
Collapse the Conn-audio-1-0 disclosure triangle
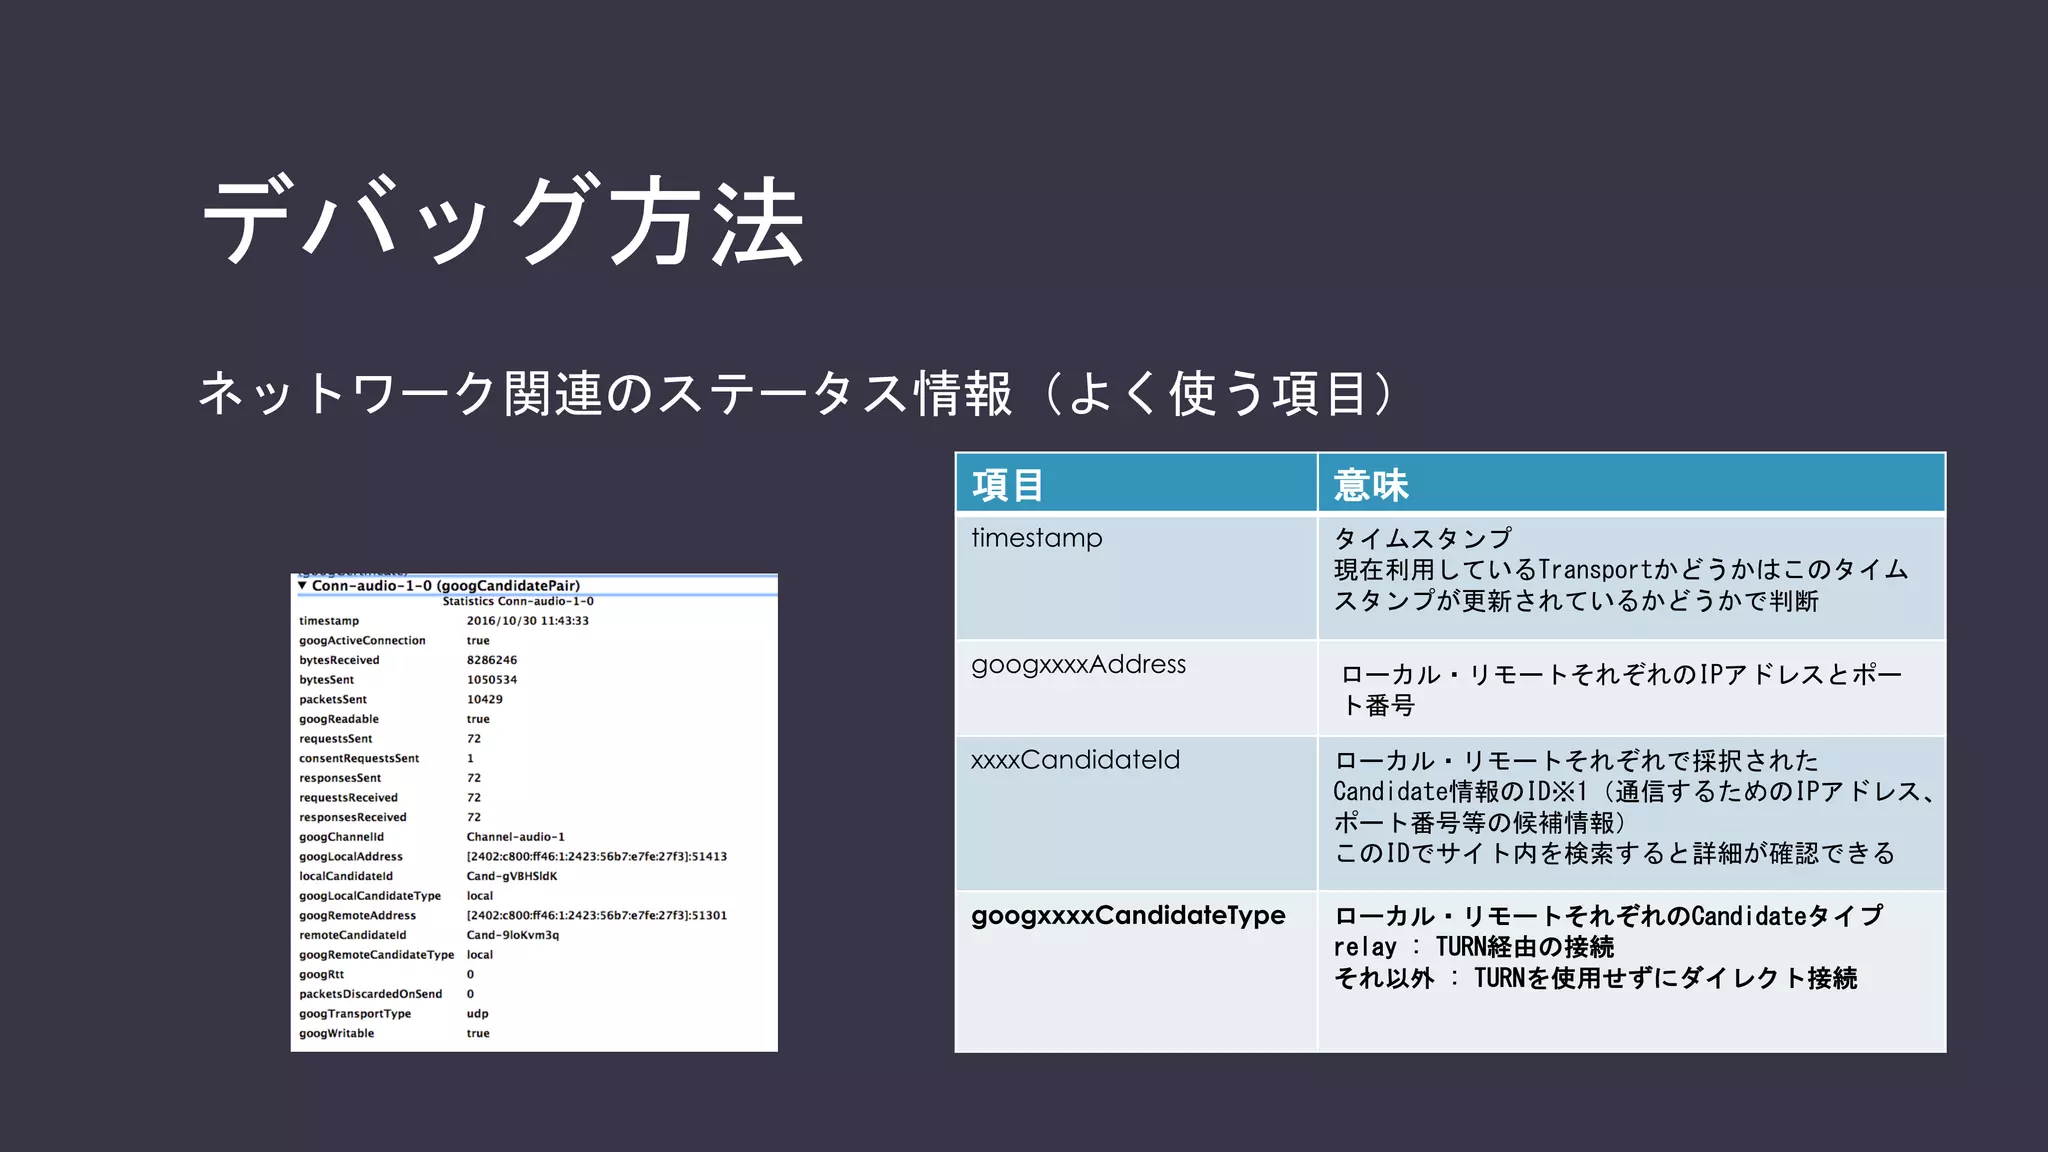click(x=302, y=586)
